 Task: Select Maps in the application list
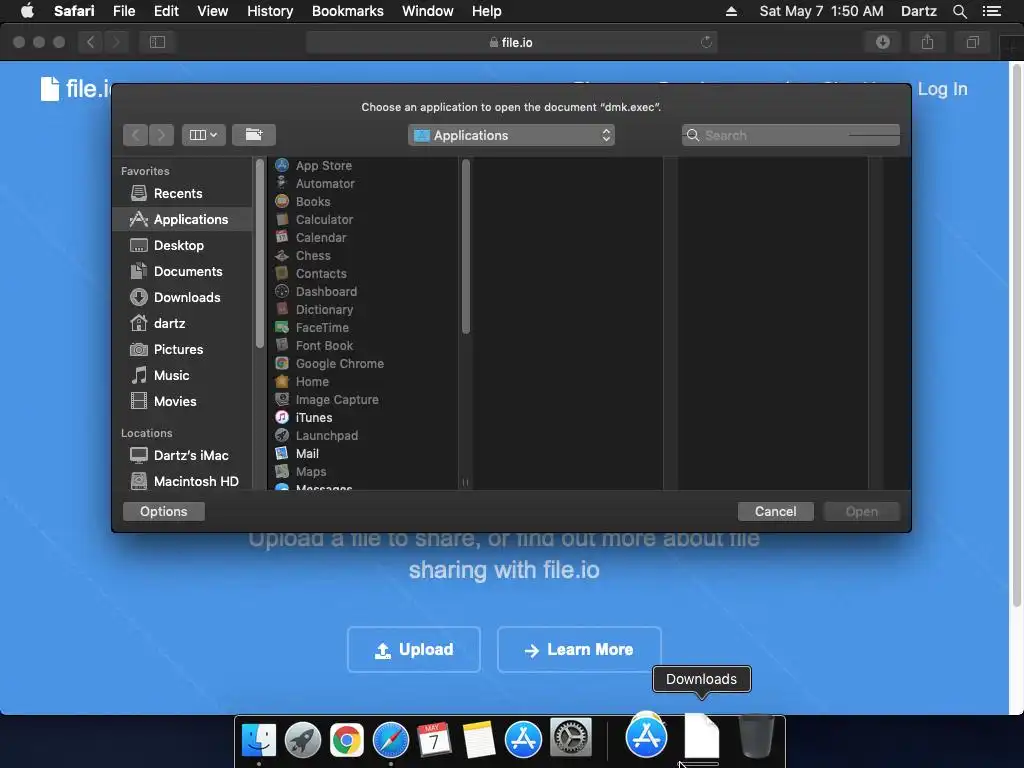(x=363, y=472)
